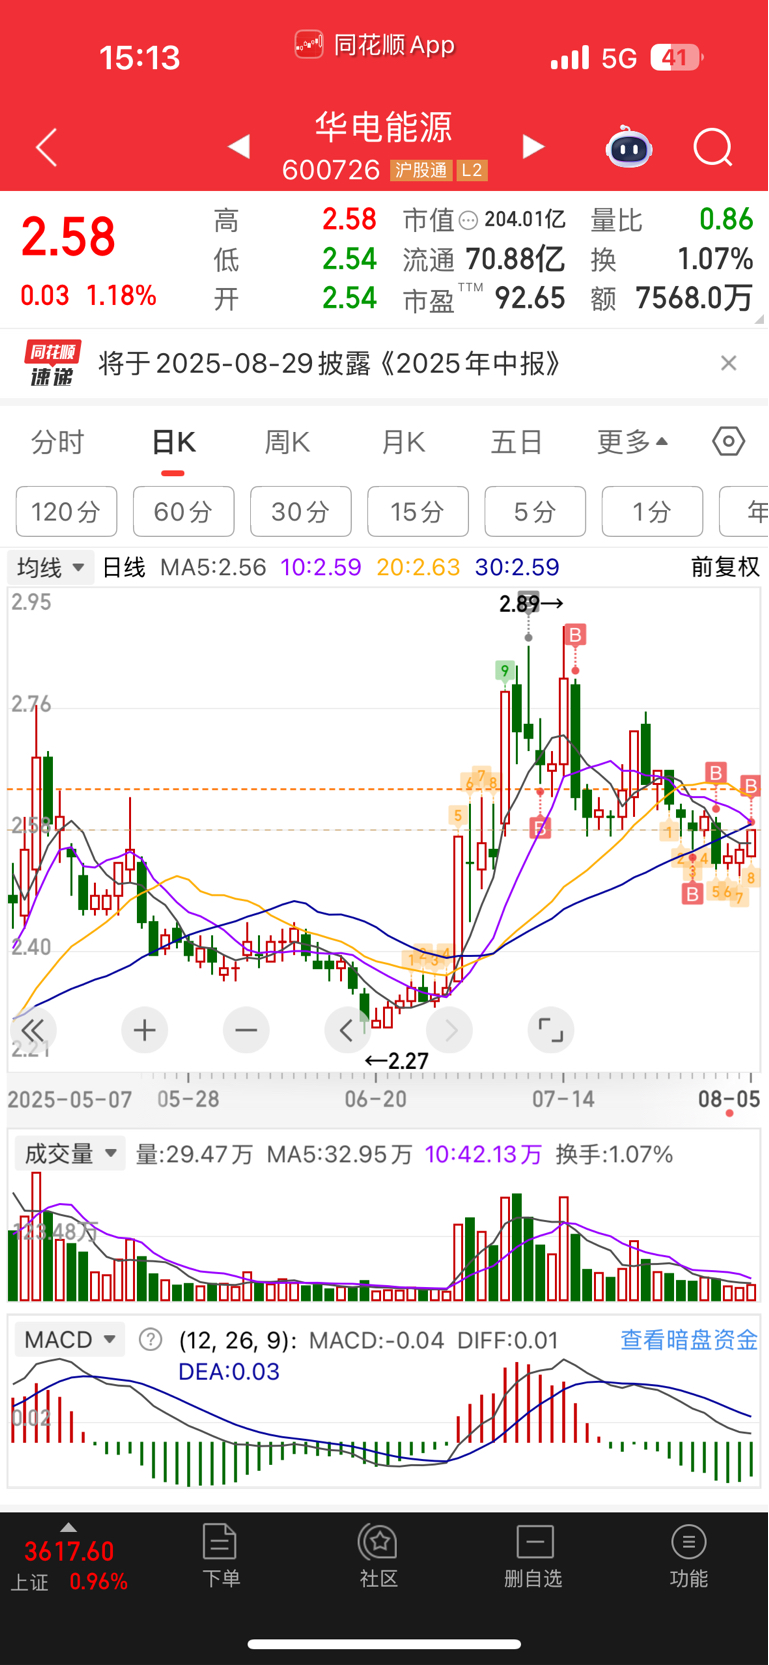Jump to earliest data with double-left arrows
Screen dimensions: 769x1665
click(32, 1030)
